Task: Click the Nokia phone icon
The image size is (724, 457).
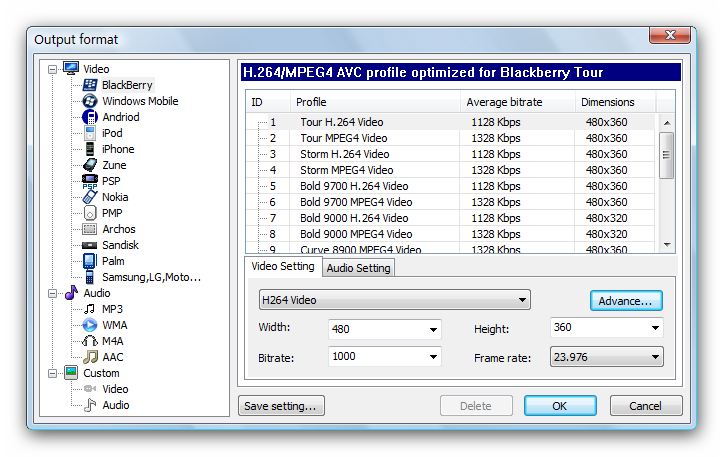Action: point(90,197)
